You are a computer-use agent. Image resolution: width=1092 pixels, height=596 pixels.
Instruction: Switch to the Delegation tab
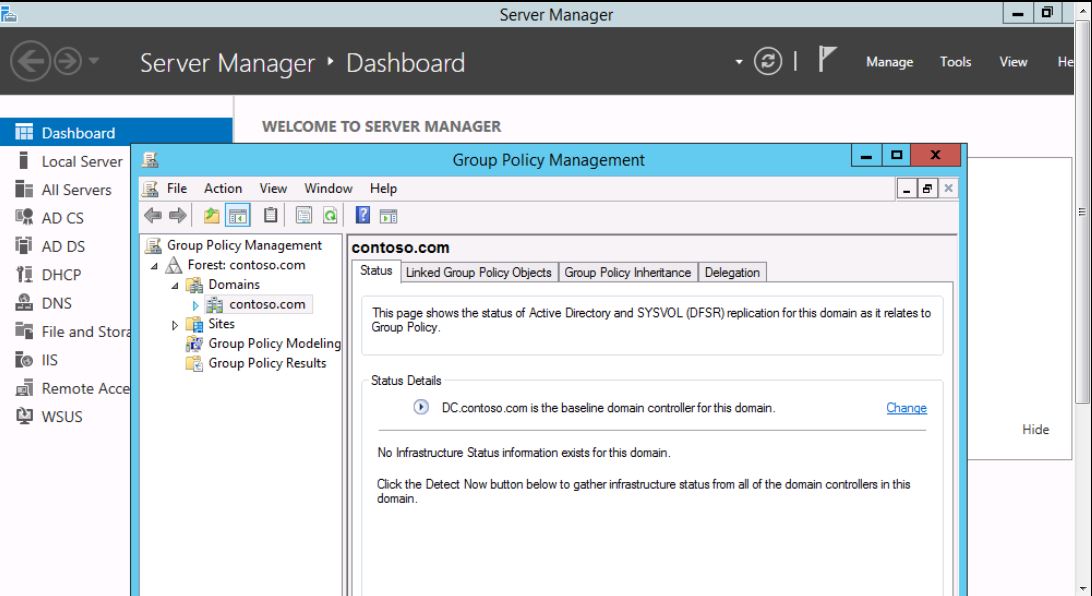[732, 272]
